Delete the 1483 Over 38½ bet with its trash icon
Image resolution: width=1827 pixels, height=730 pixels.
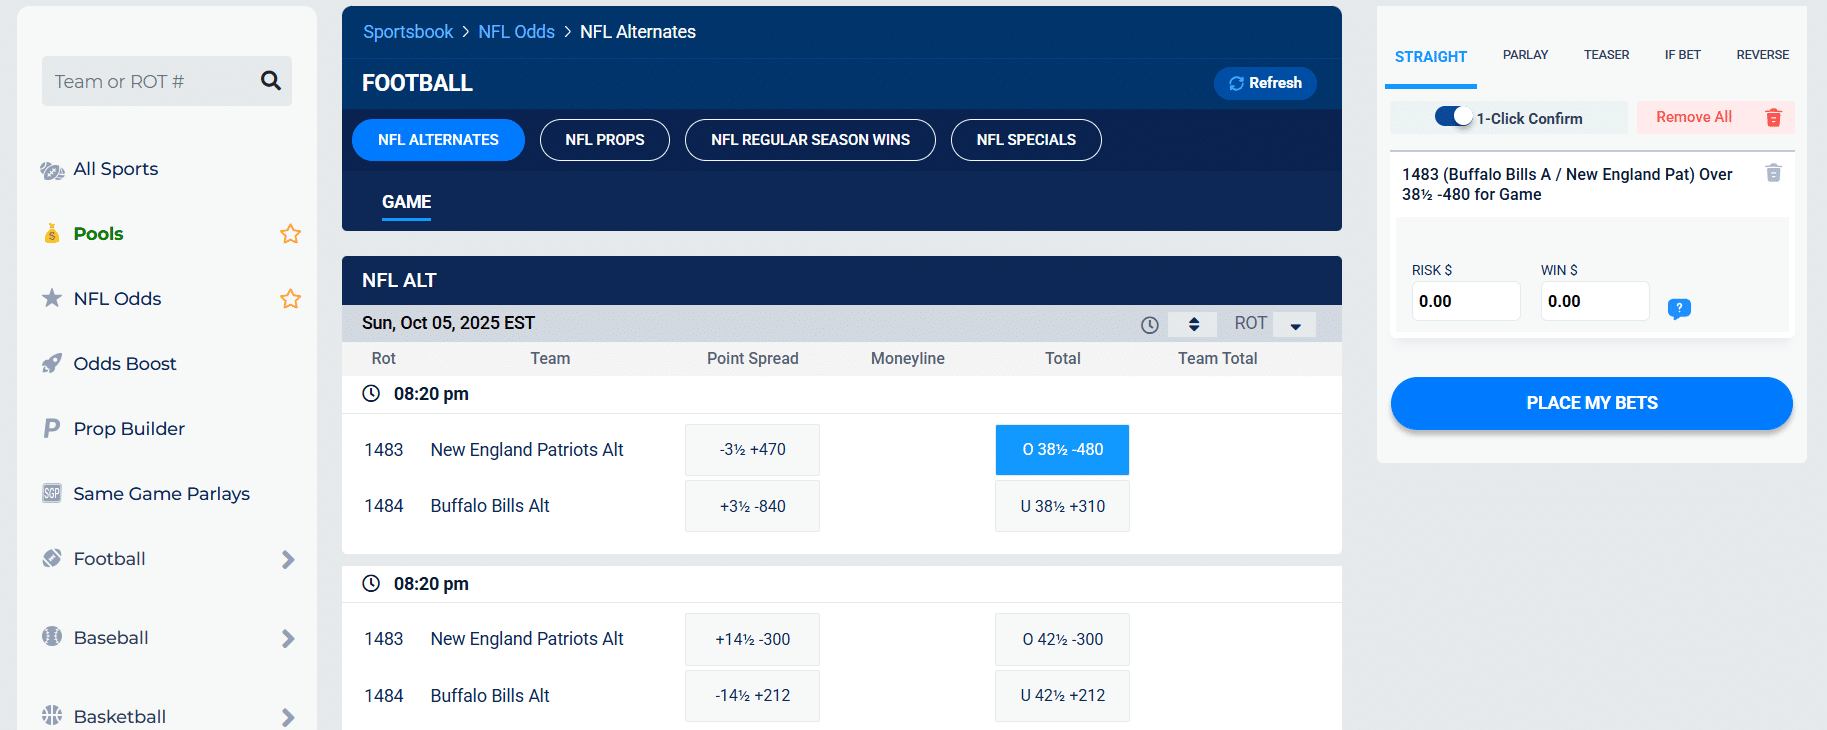click(x=1773, y=173)
